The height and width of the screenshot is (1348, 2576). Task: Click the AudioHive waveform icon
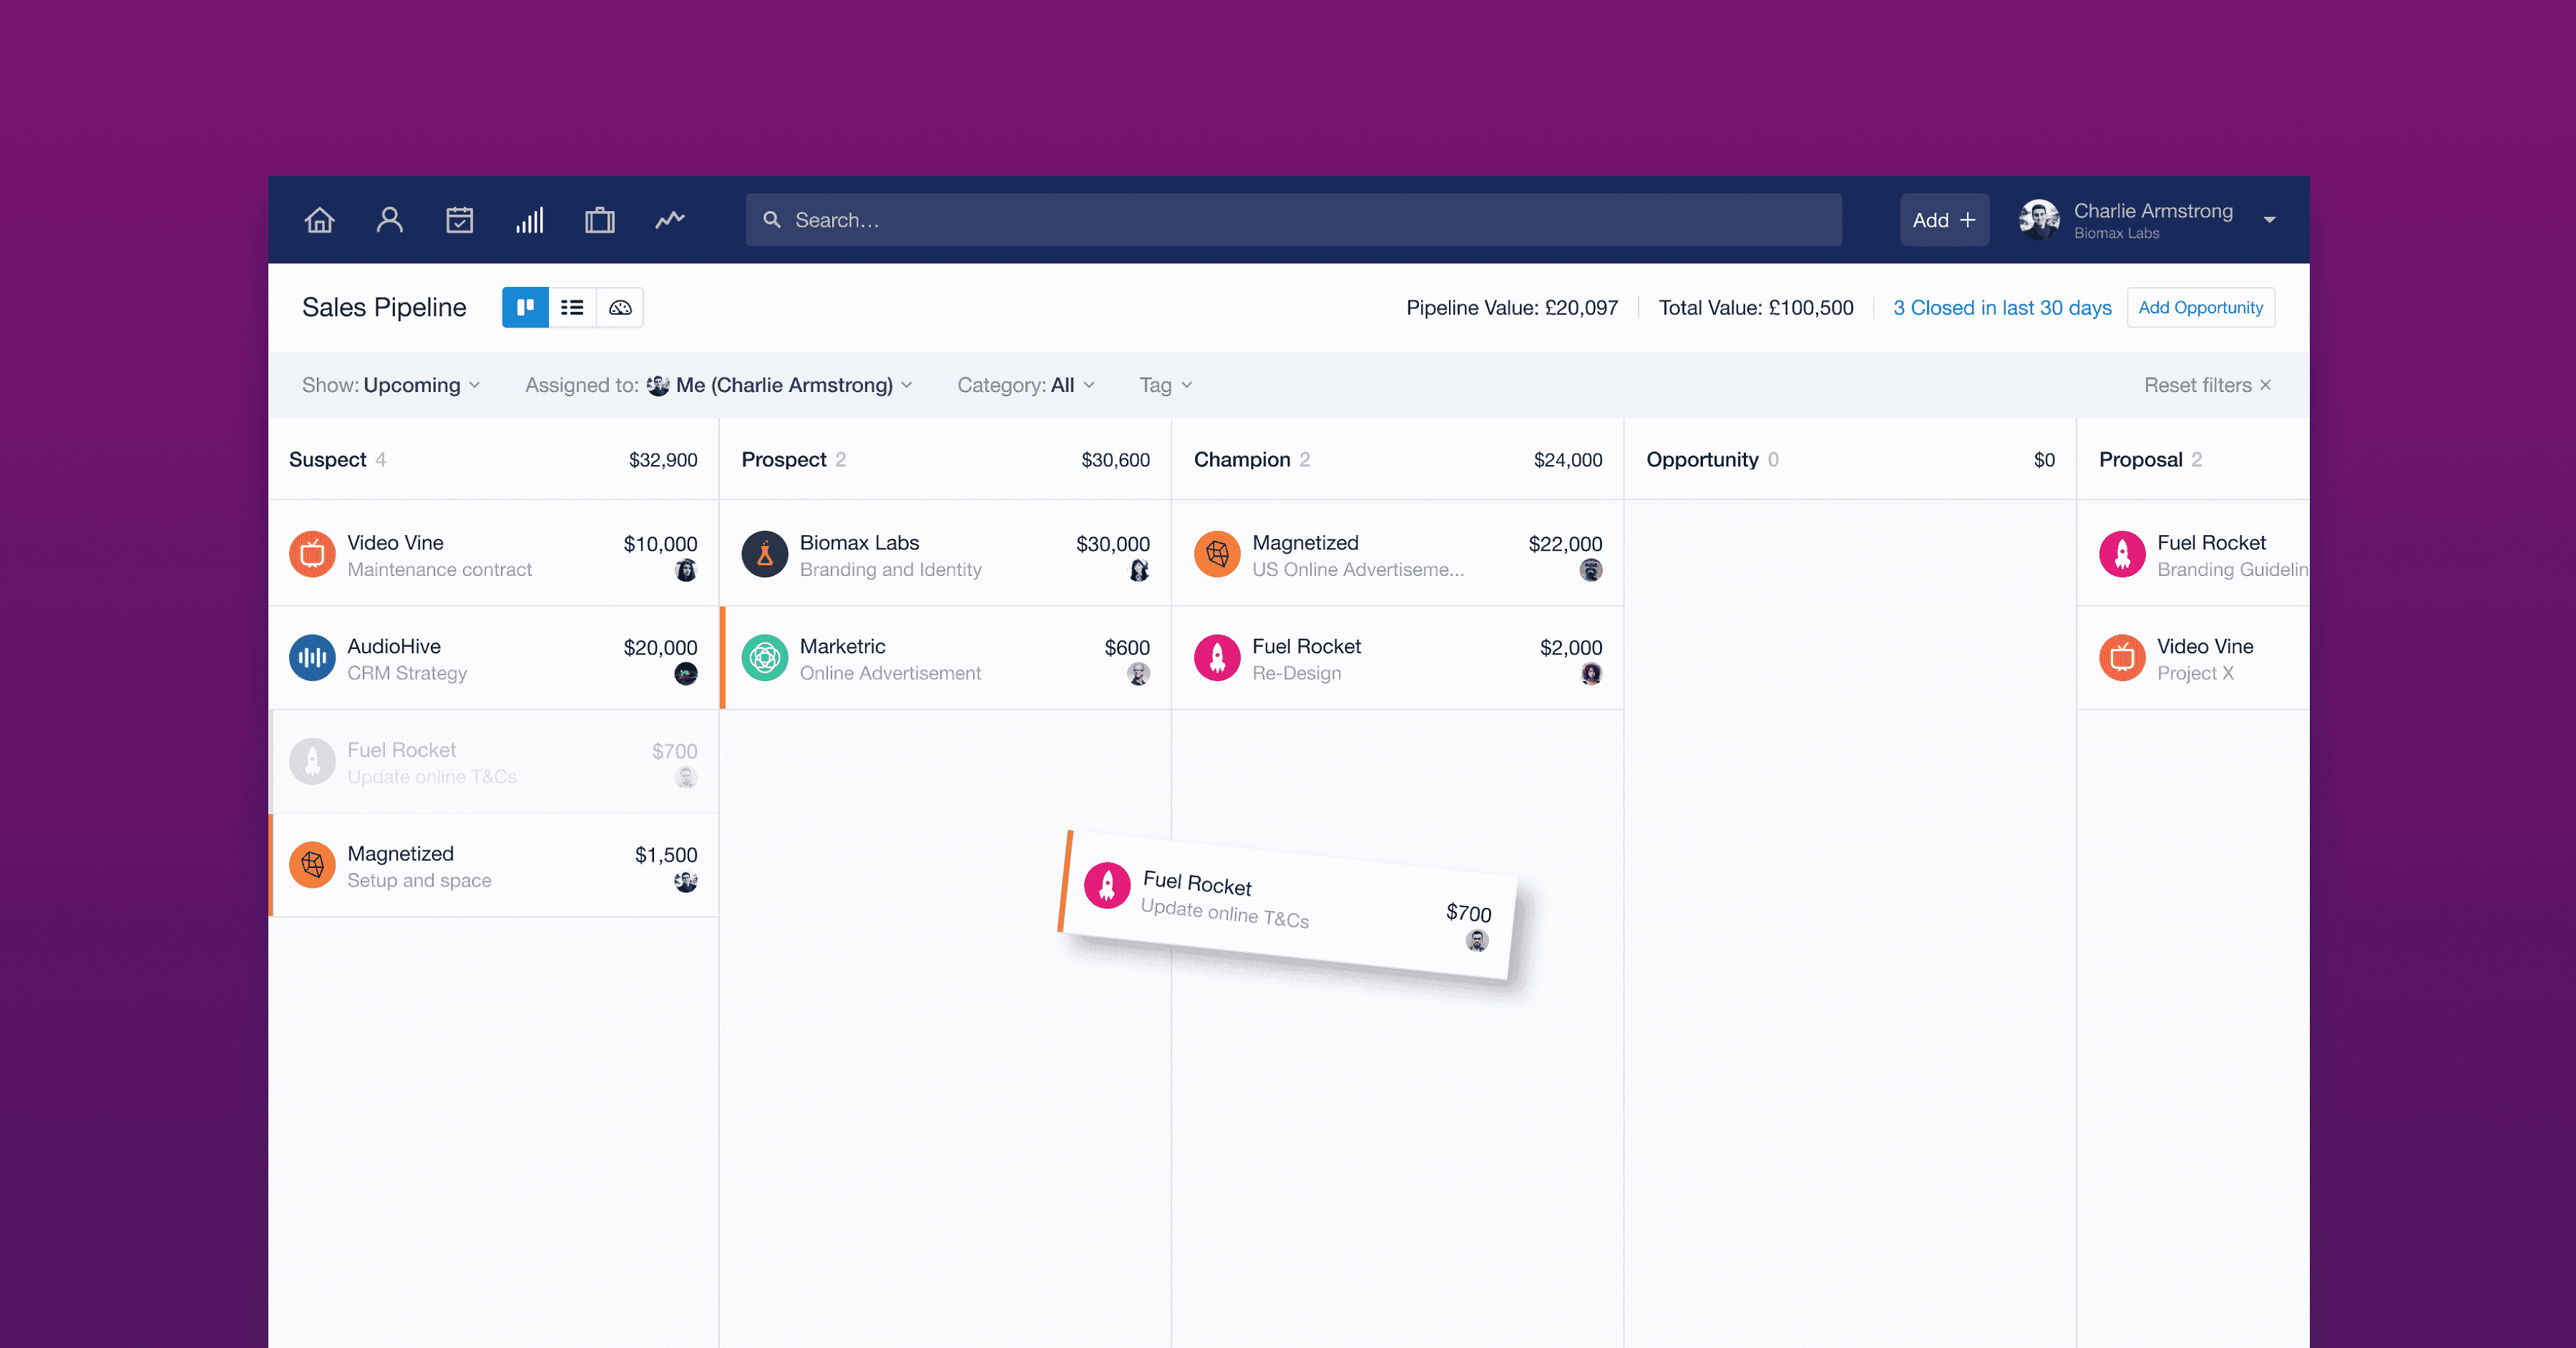click(312, 658)
